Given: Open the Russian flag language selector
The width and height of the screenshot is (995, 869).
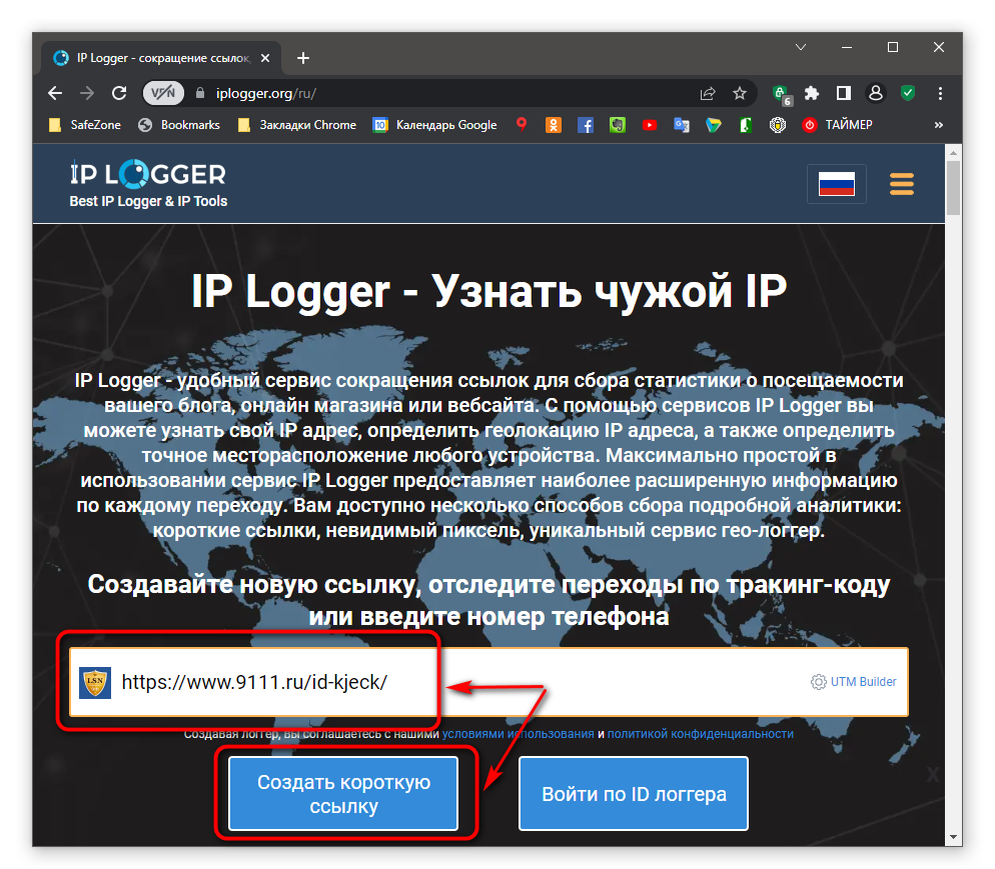Looking at the screenshot, I should click(x=836, y=184).
